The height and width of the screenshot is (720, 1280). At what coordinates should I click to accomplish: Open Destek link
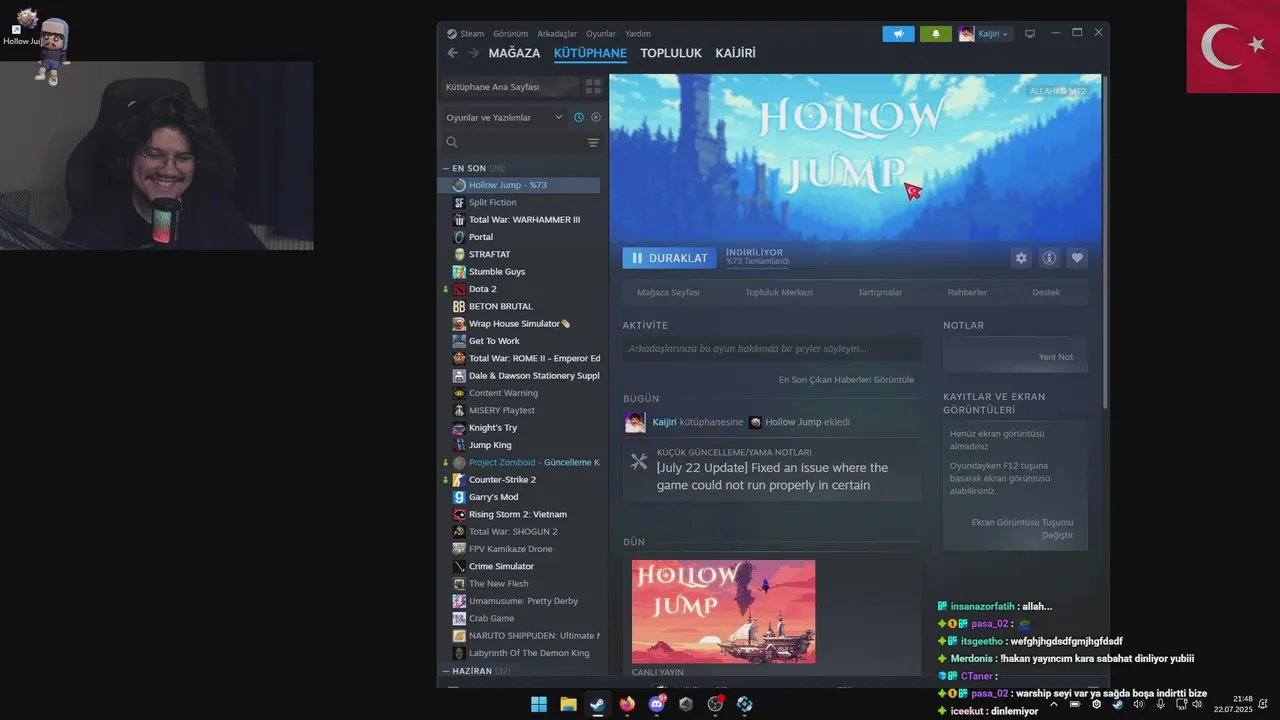click(1046, 292)
